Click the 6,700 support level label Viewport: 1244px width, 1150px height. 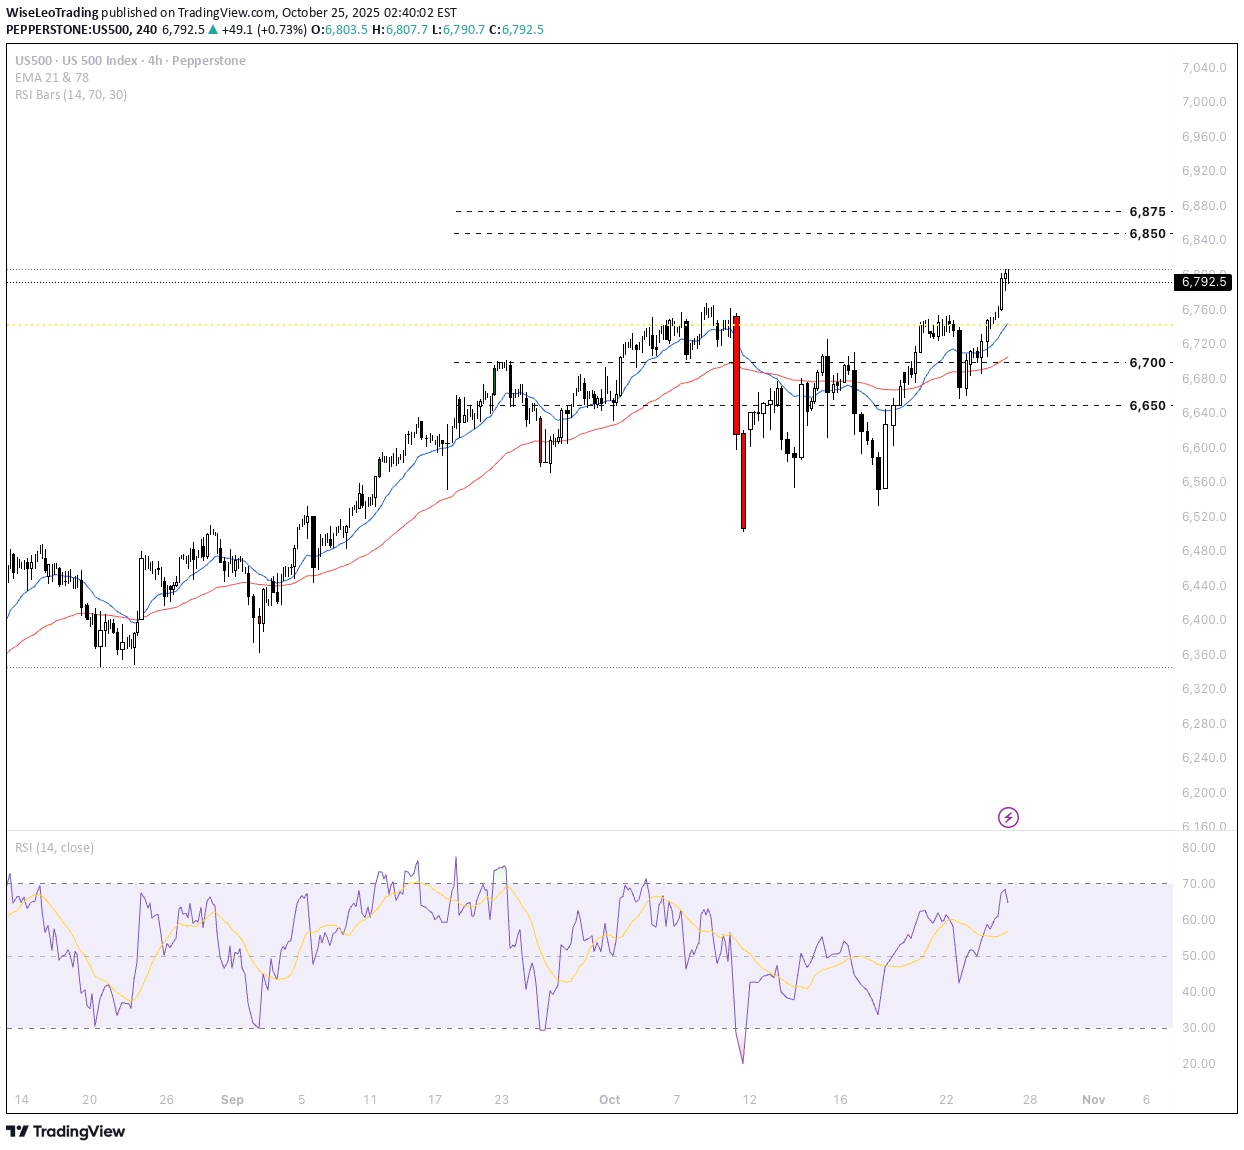pos(1145,363)
